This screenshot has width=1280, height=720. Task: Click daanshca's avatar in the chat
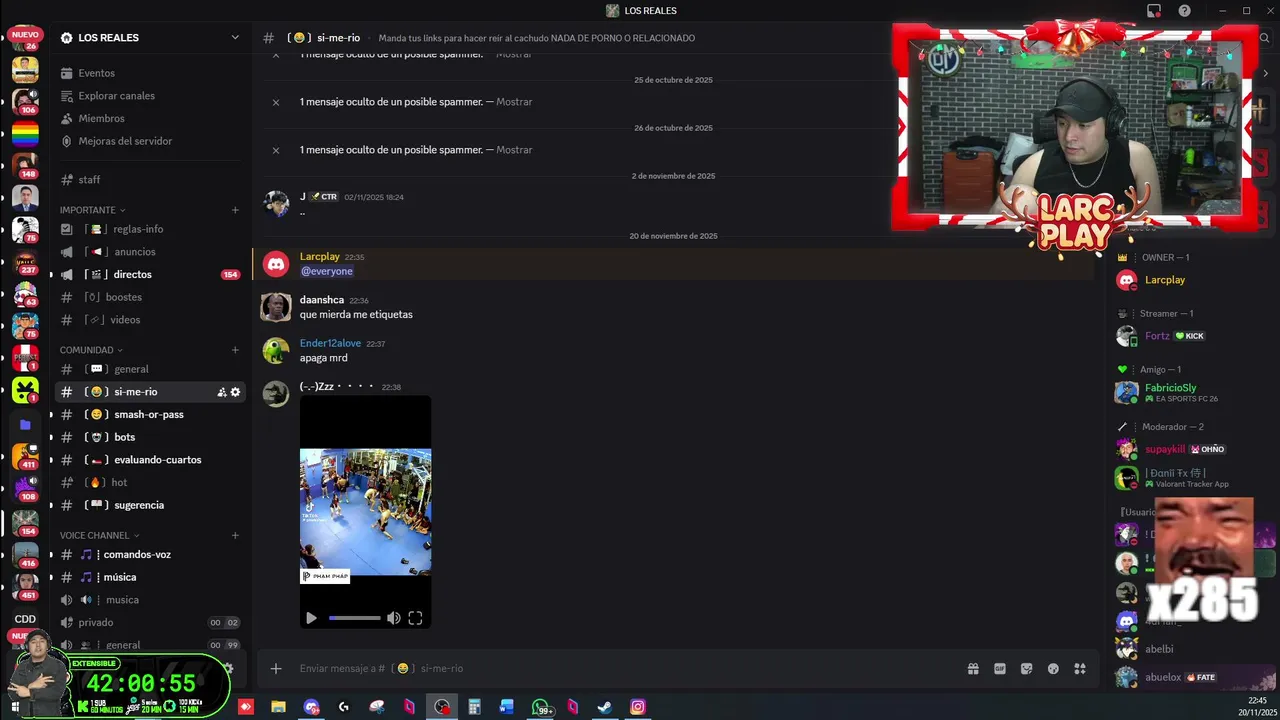276,307
